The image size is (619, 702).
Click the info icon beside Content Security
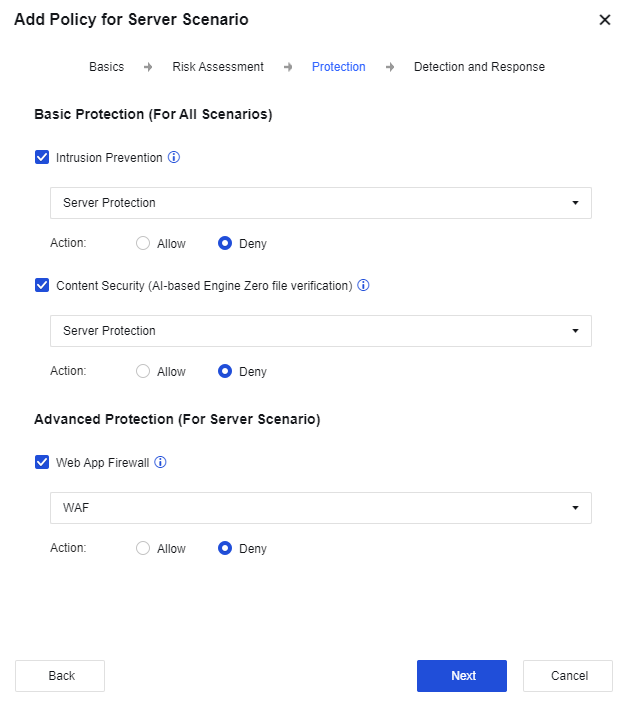[x=364, y=286]
